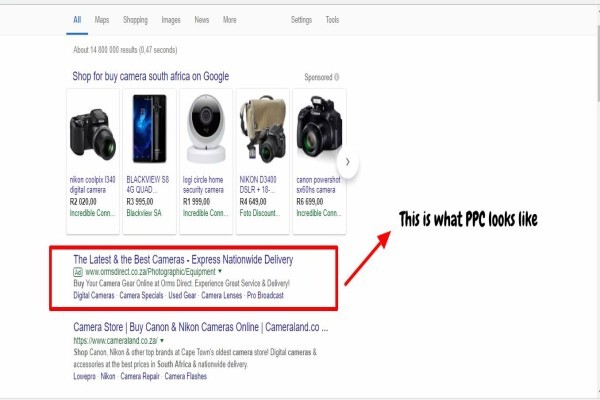
Task: Switch to the Maps tab
Action: [102, 20]
